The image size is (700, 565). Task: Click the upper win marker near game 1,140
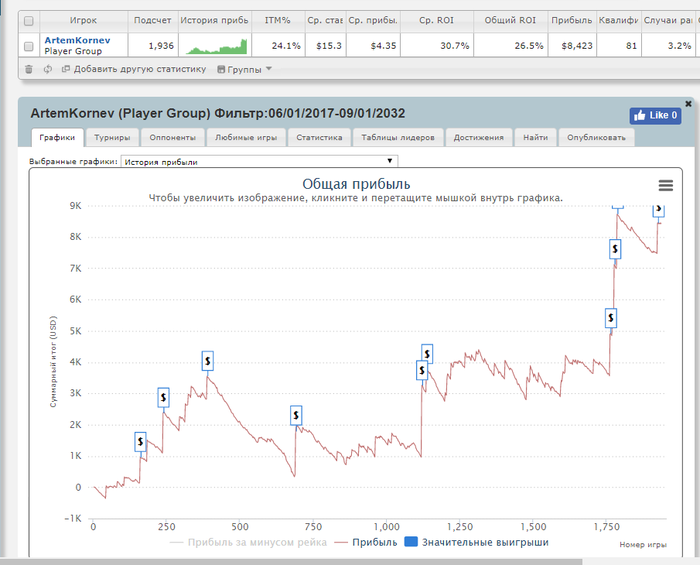click(427, 353)
